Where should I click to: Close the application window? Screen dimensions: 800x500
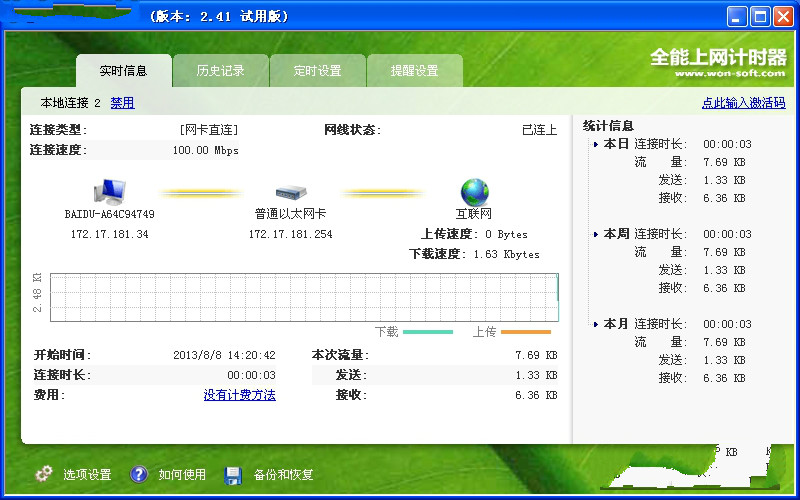click(x=783, y=17)
